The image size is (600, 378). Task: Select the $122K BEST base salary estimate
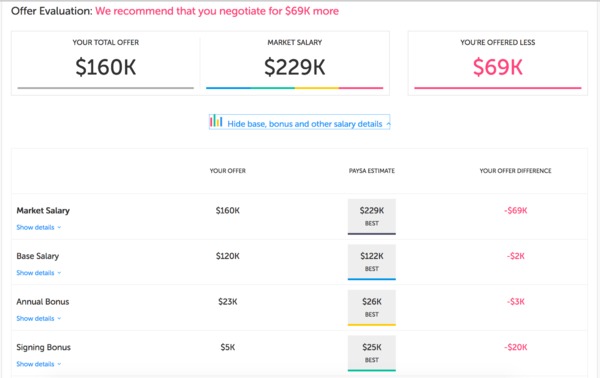pyautogui.click(x=372, y=262)
